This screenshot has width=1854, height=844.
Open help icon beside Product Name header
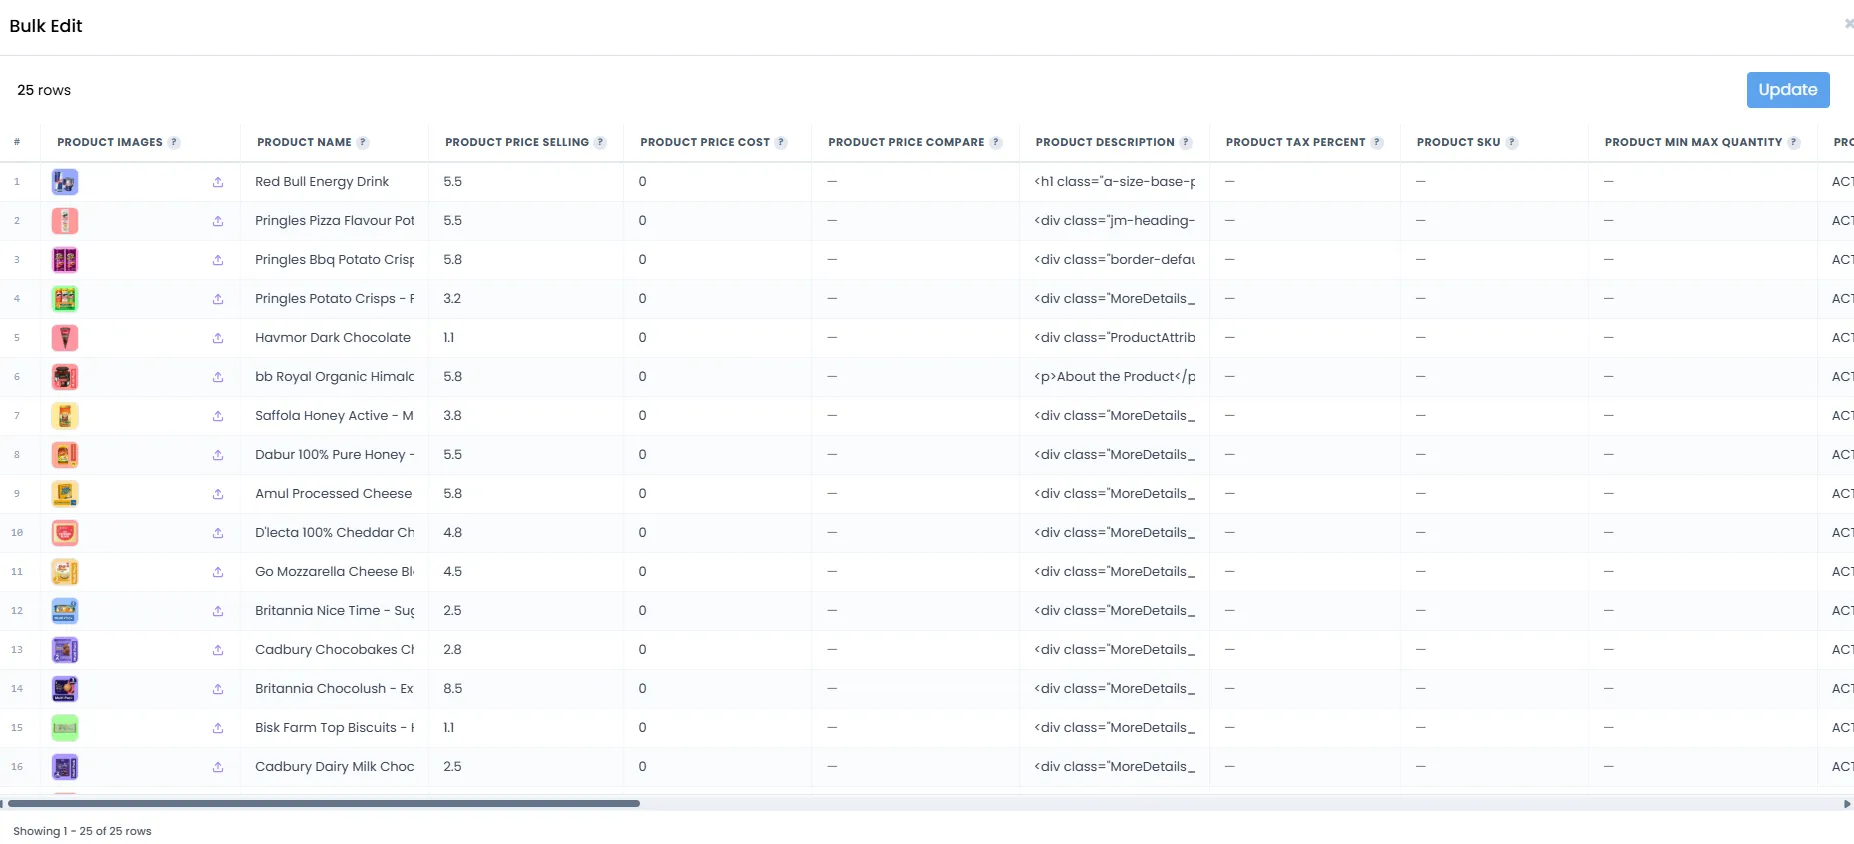tap(363, 143)
